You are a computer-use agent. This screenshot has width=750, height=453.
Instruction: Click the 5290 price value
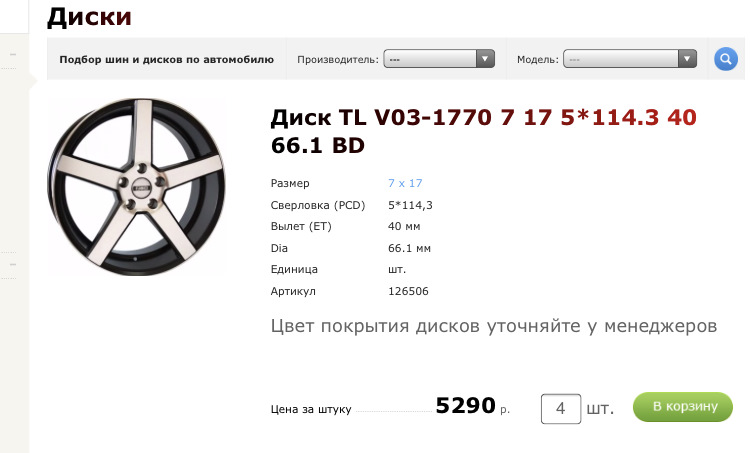click(465, 406)
